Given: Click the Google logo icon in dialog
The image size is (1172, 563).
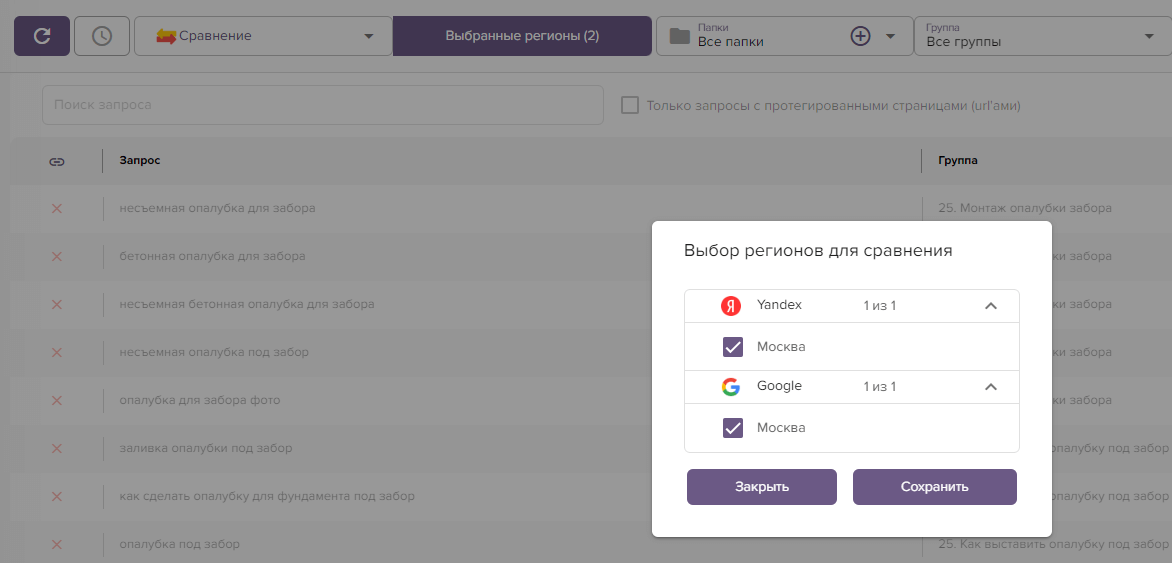Looking at the screenshot, I should tap(730, 387).
